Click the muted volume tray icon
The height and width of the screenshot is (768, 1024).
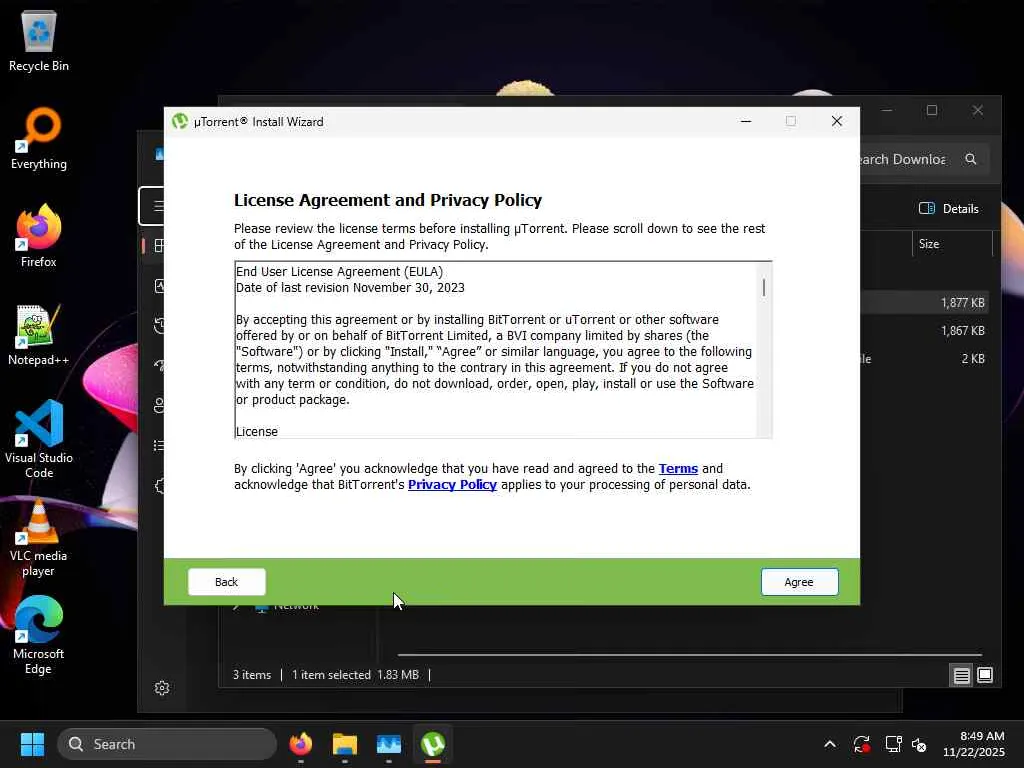click(919, 744)
